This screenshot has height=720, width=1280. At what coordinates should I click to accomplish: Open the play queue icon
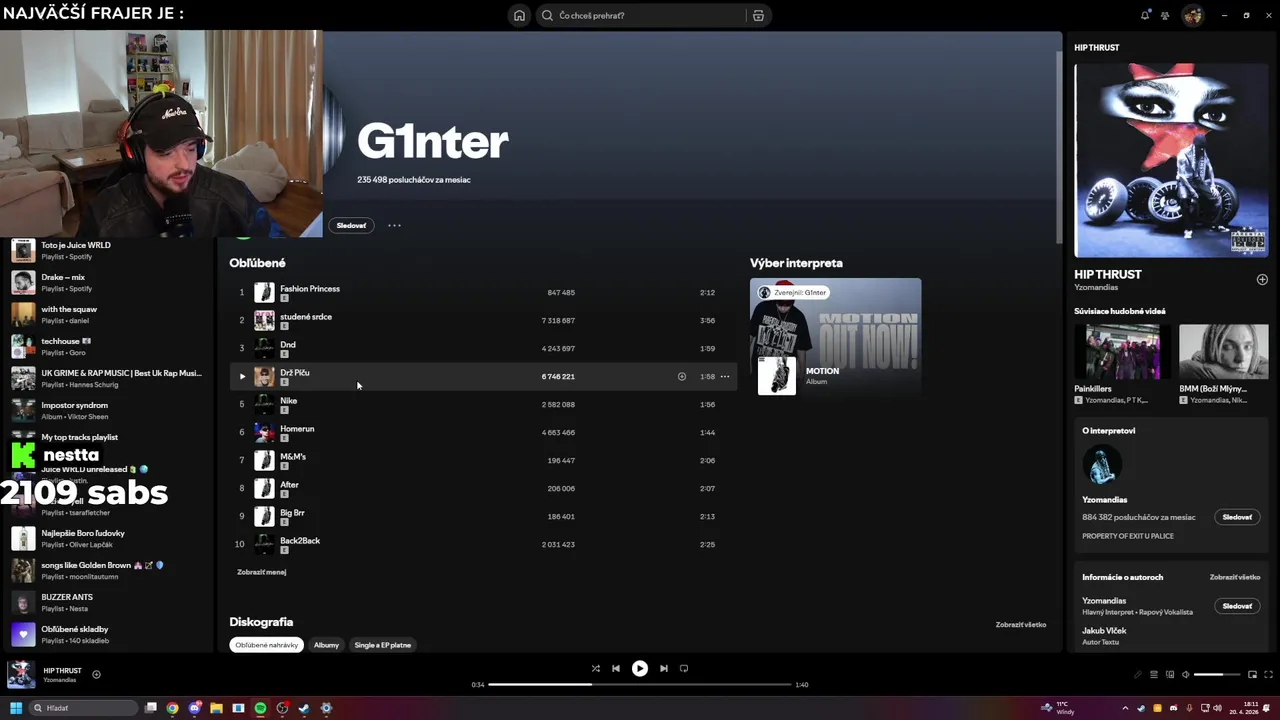tap(1154, 675)
